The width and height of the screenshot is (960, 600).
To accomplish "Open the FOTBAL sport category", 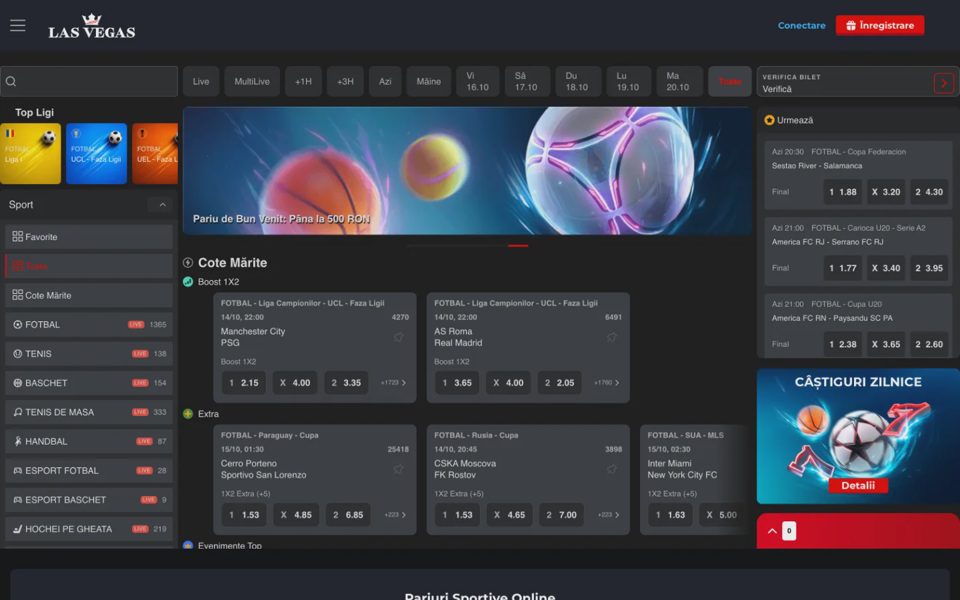I will (x=89, y=324).
